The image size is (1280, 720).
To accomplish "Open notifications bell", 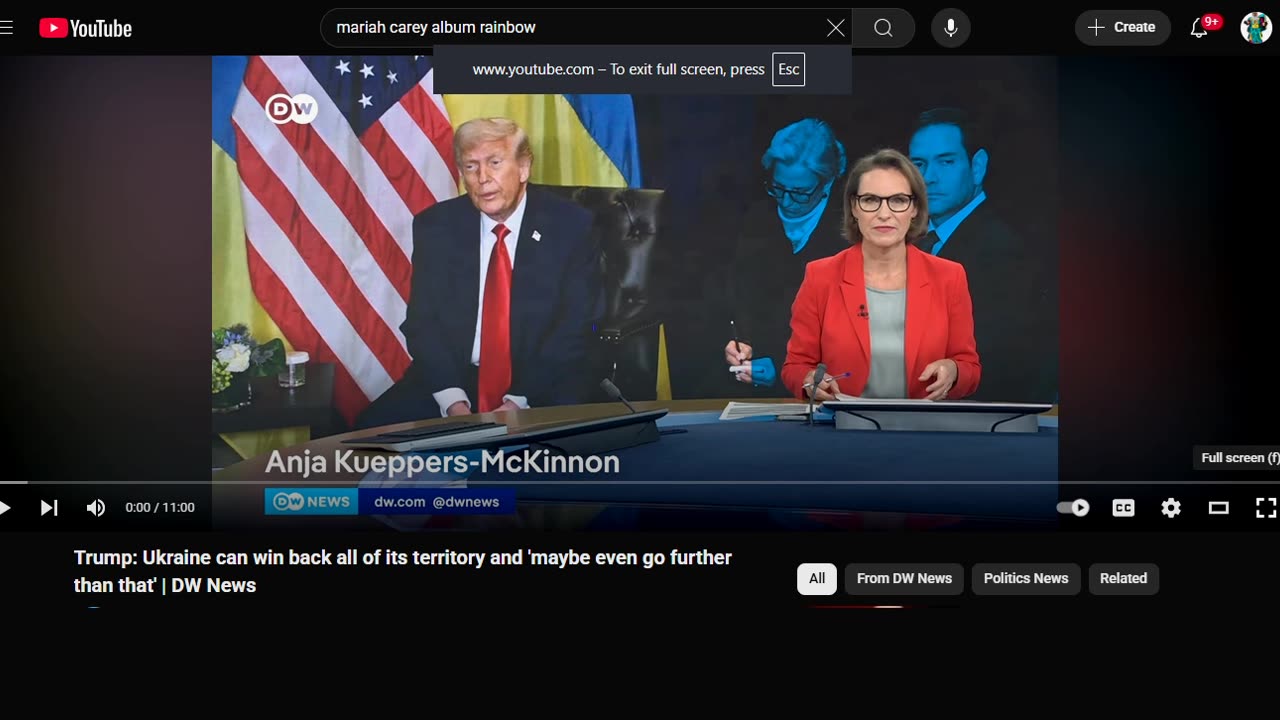I will tap(1199, 28).
